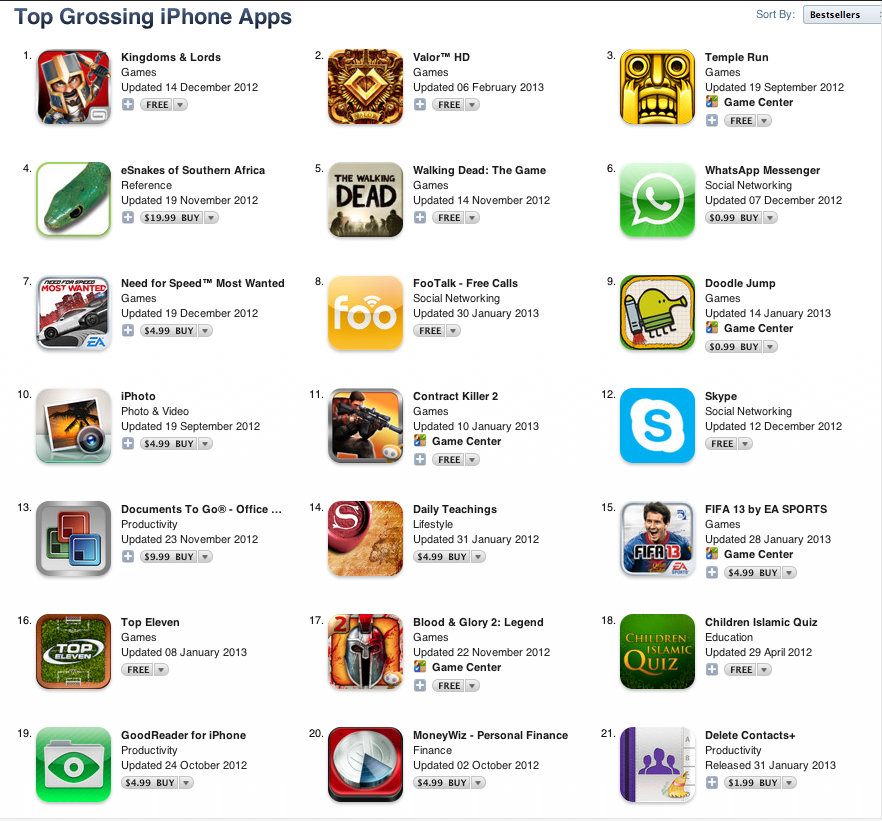882x821 pixels.
Task: Open the Temple Run app icon
Action: tap(657, 87)
